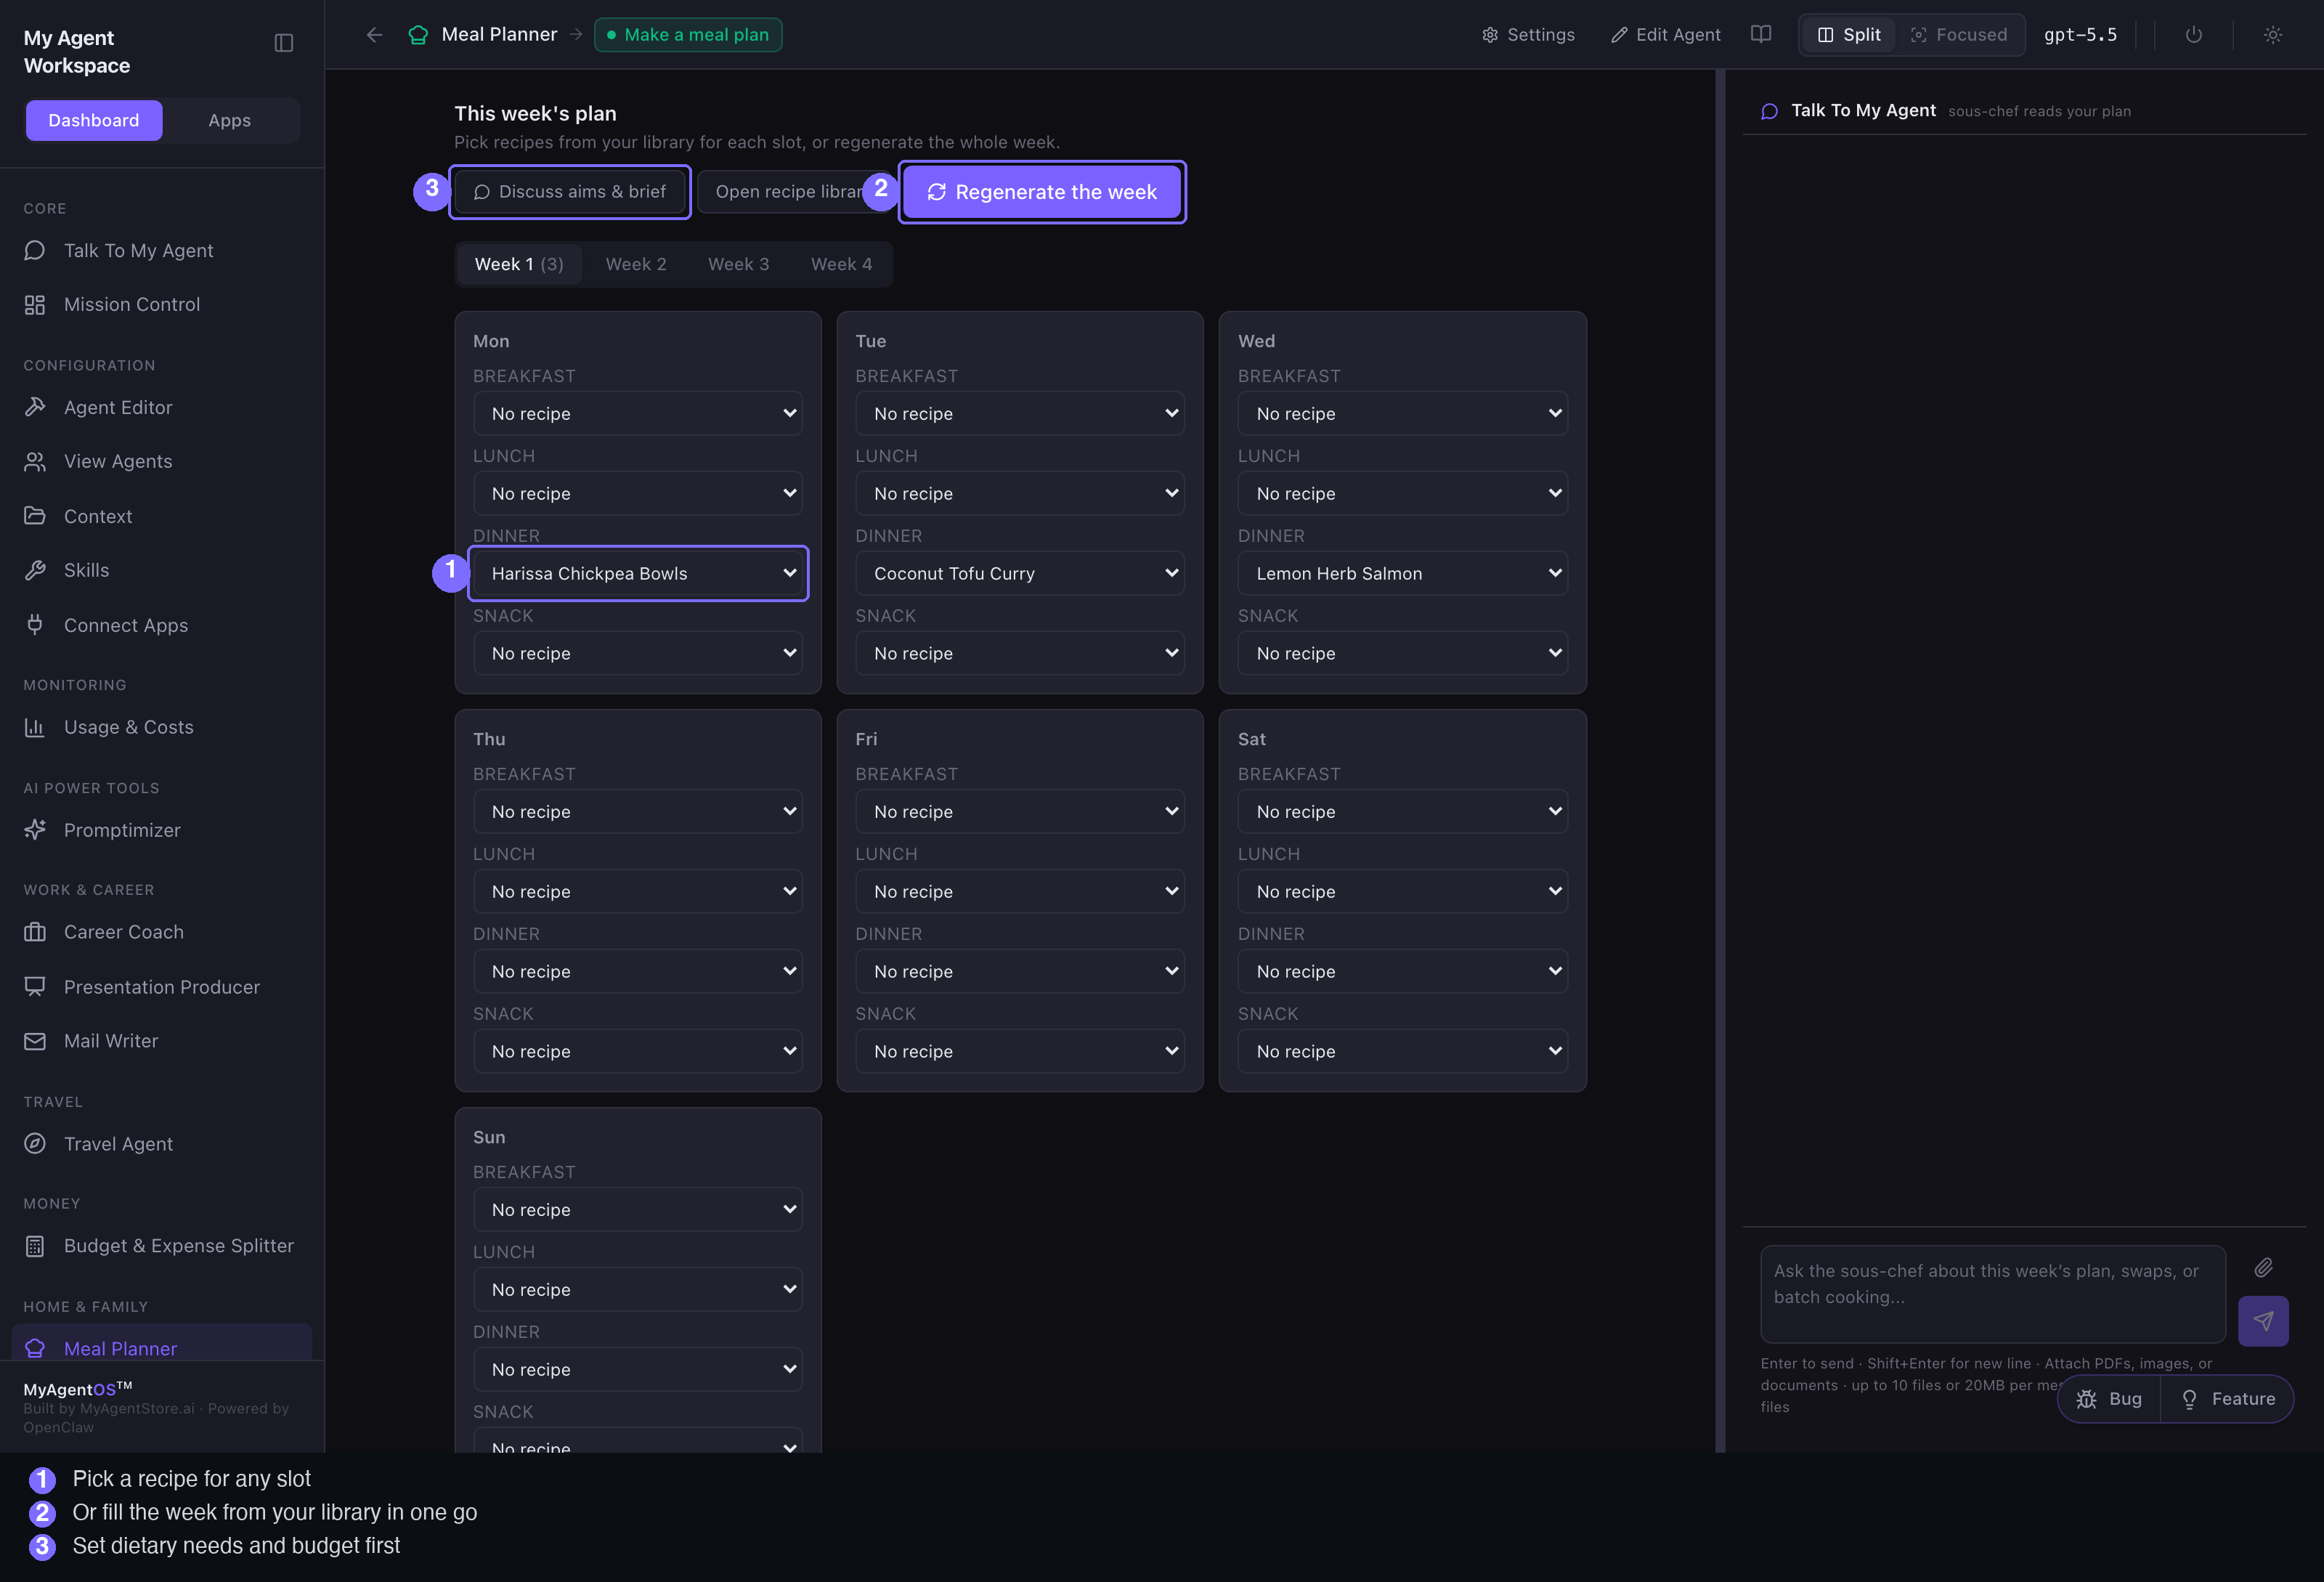Open Wednesday dinner Lemon Herb Salmon dropdown
The image size is (2324, 1582).
pos(1402,573)
